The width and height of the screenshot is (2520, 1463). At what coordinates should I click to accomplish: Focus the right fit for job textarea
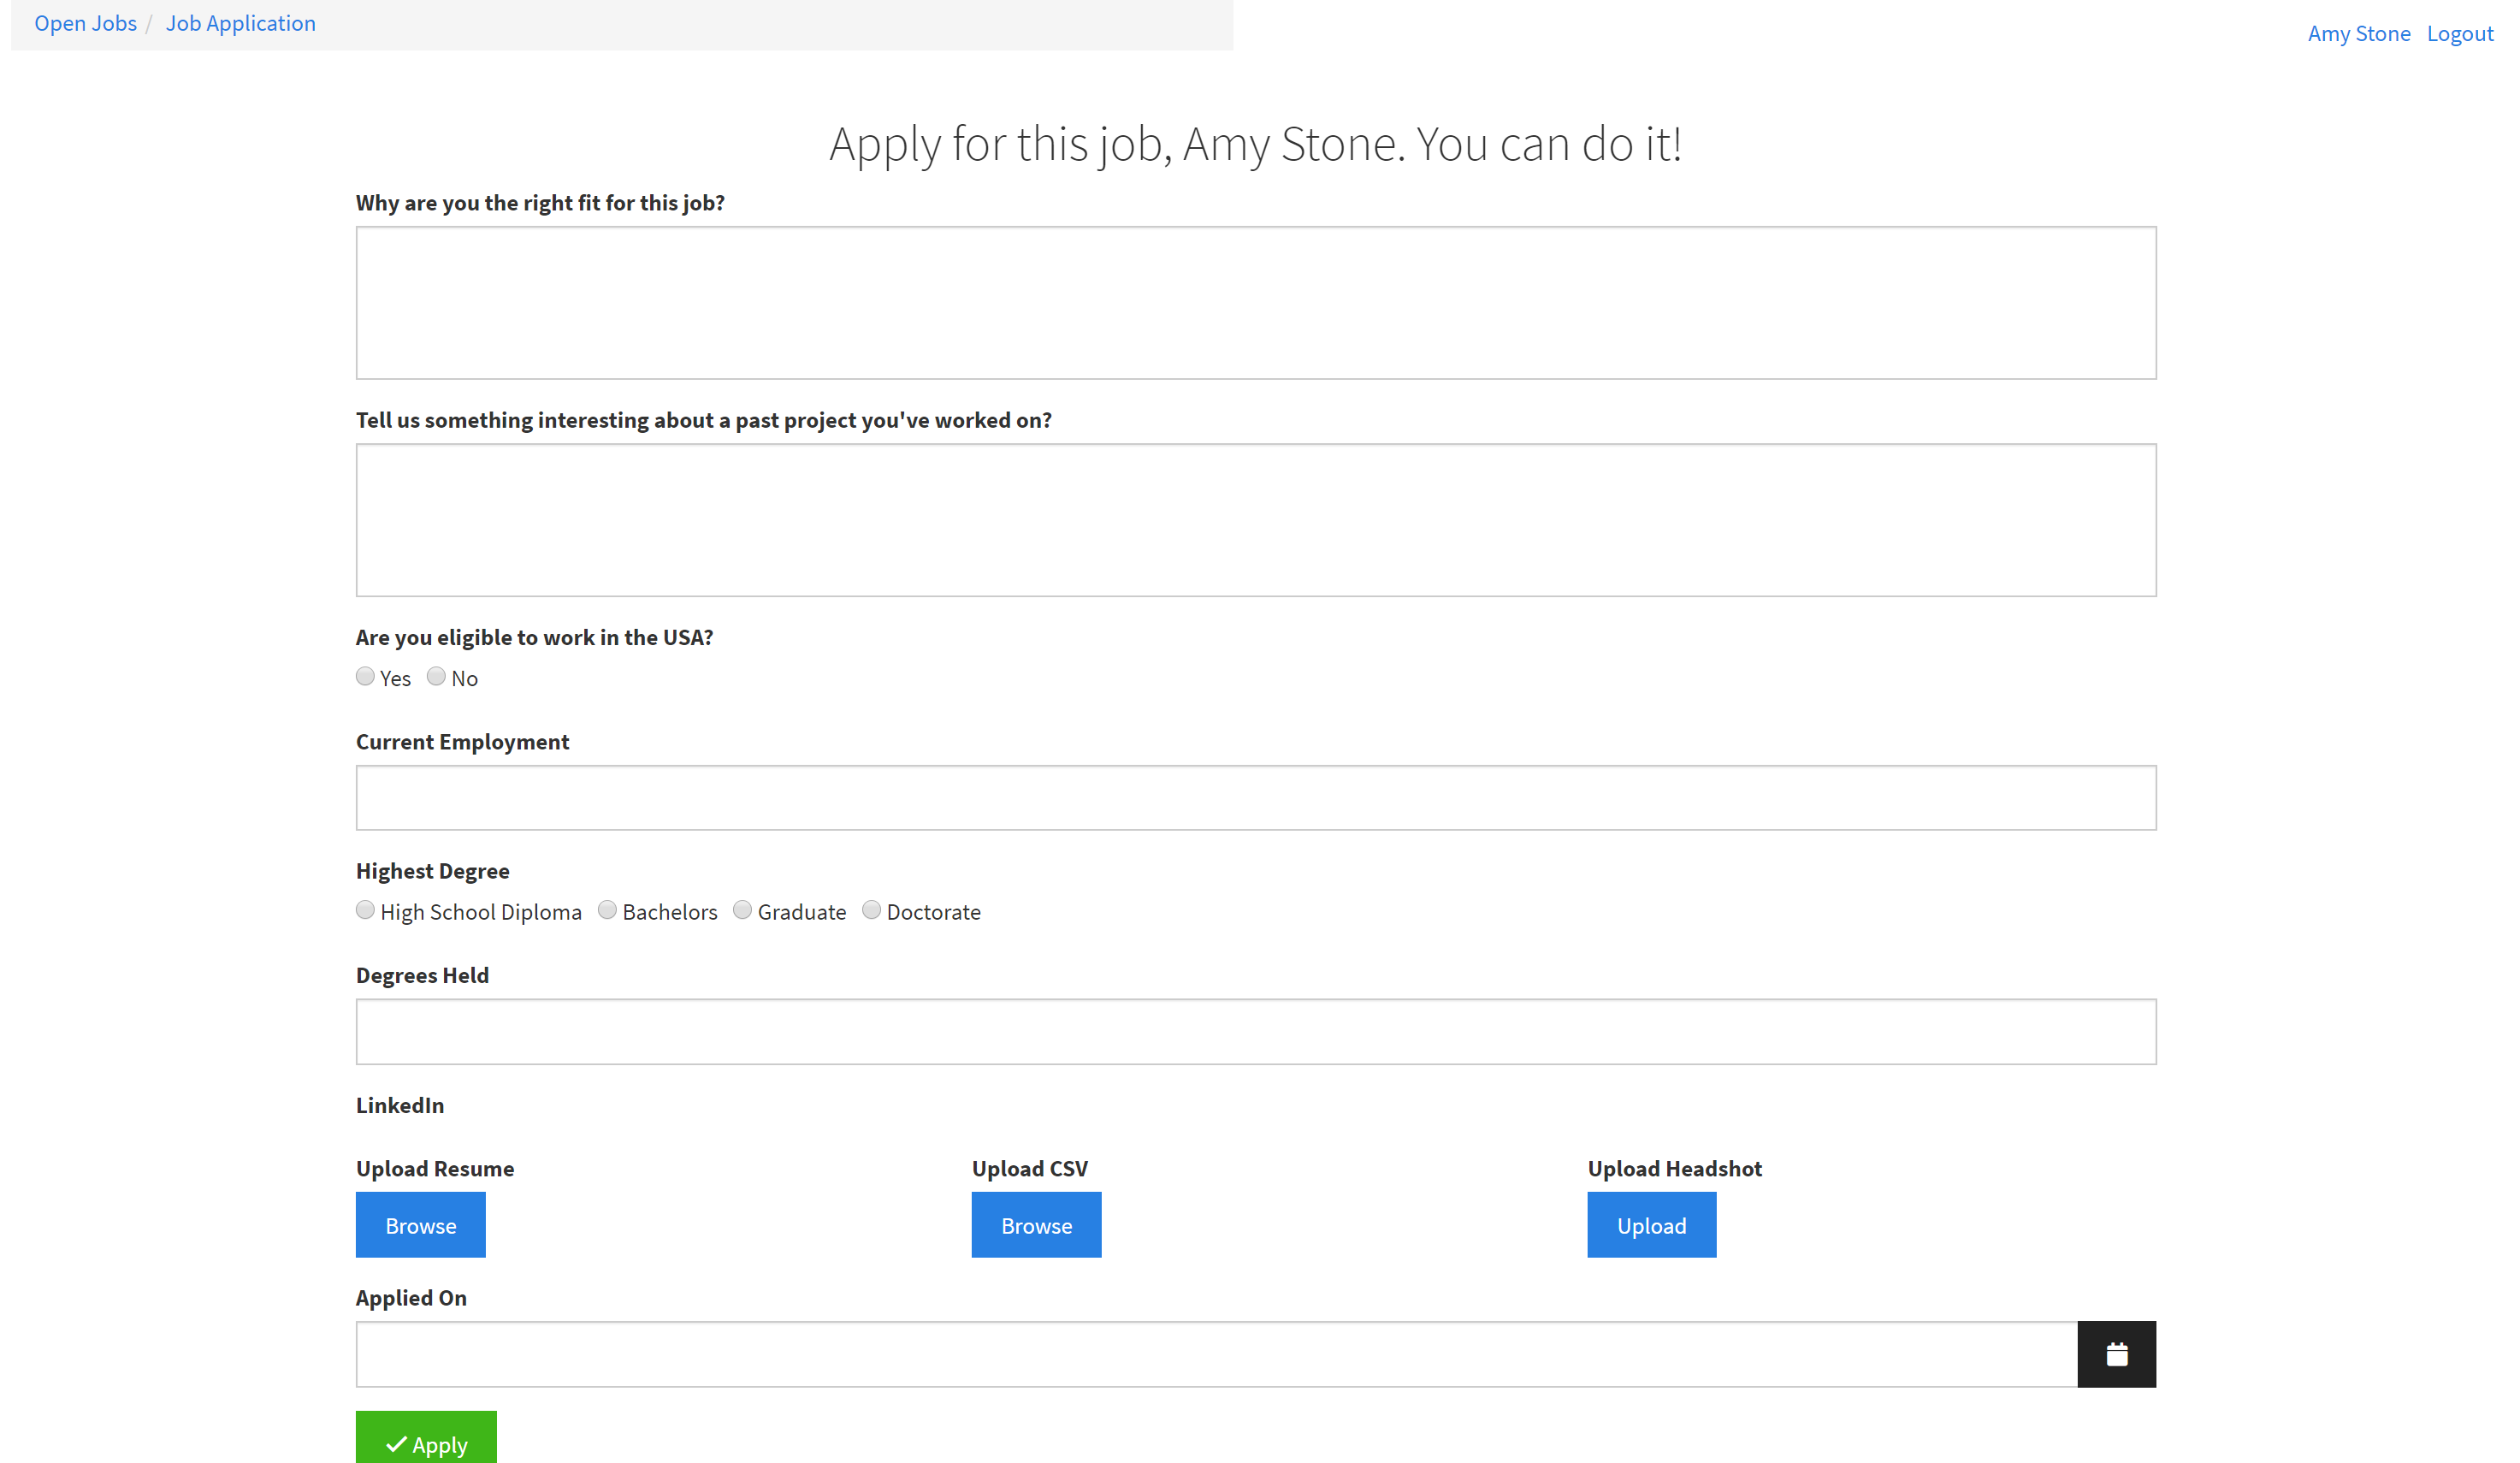click(1256, 303)
